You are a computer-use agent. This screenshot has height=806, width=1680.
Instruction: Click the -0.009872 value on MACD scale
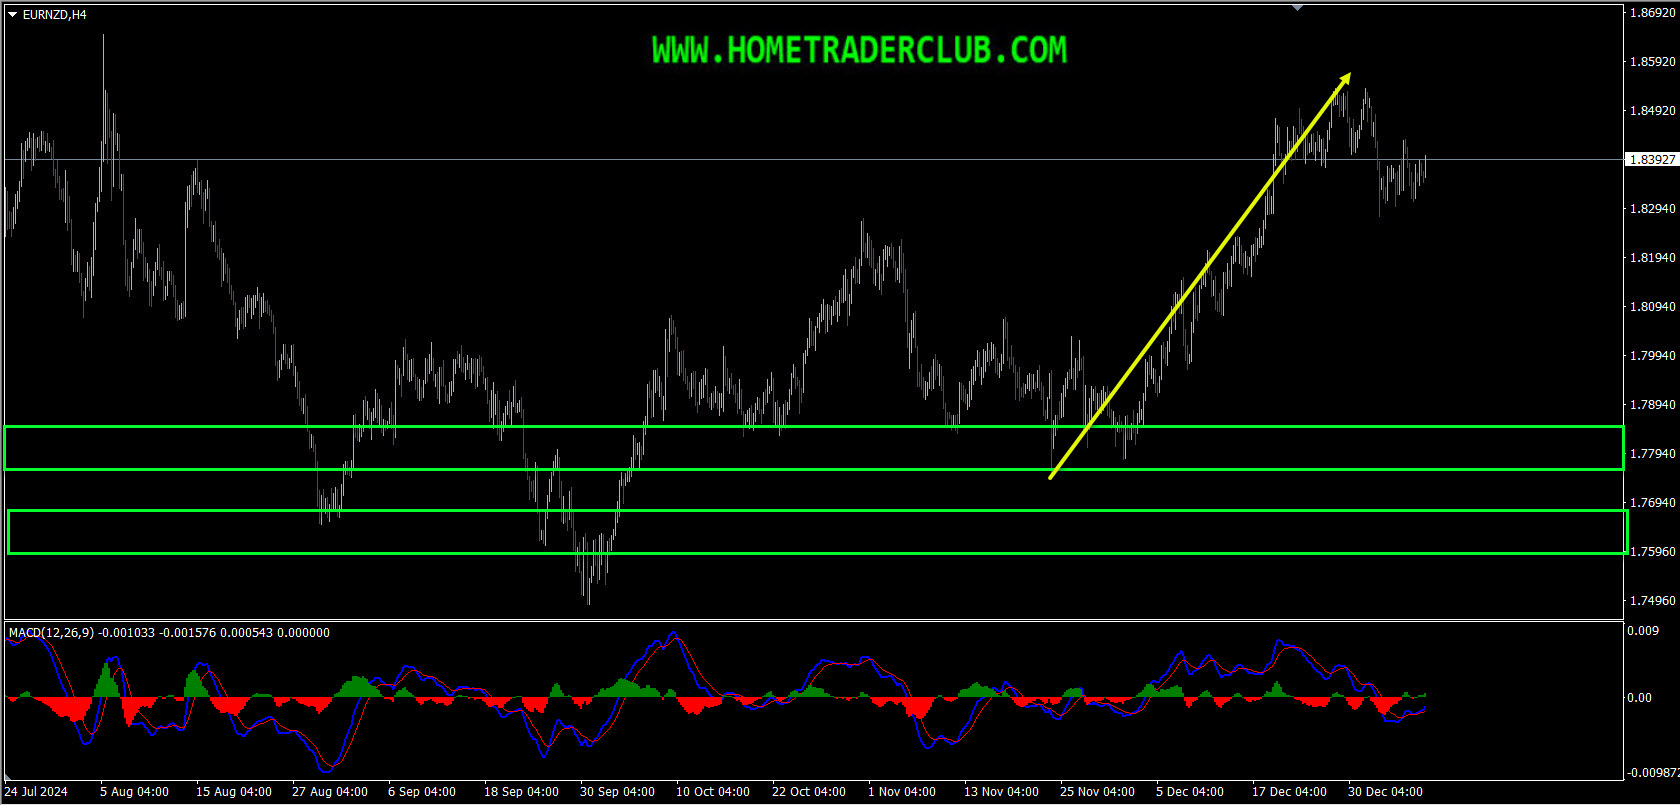(1652, 773)
